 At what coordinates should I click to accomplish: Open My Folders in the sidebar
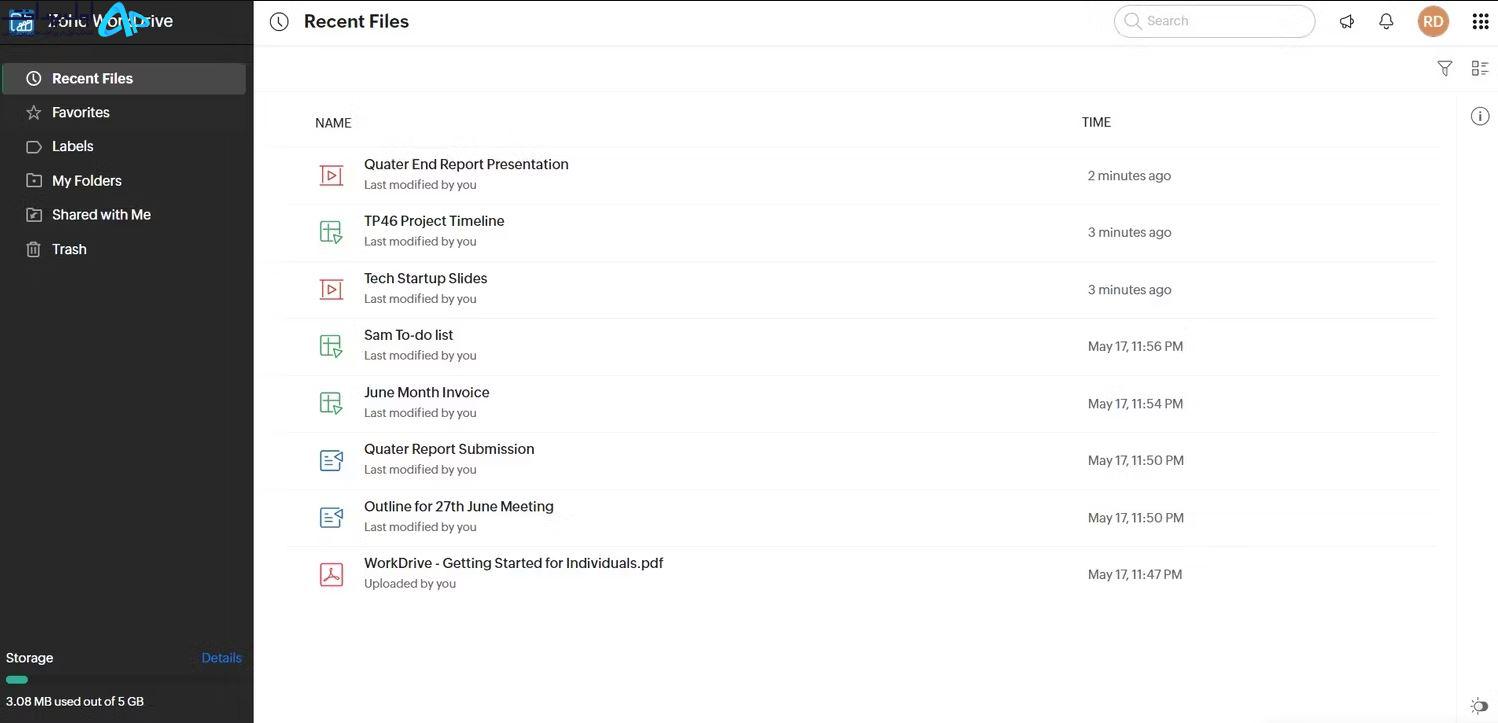coord(87,181)
